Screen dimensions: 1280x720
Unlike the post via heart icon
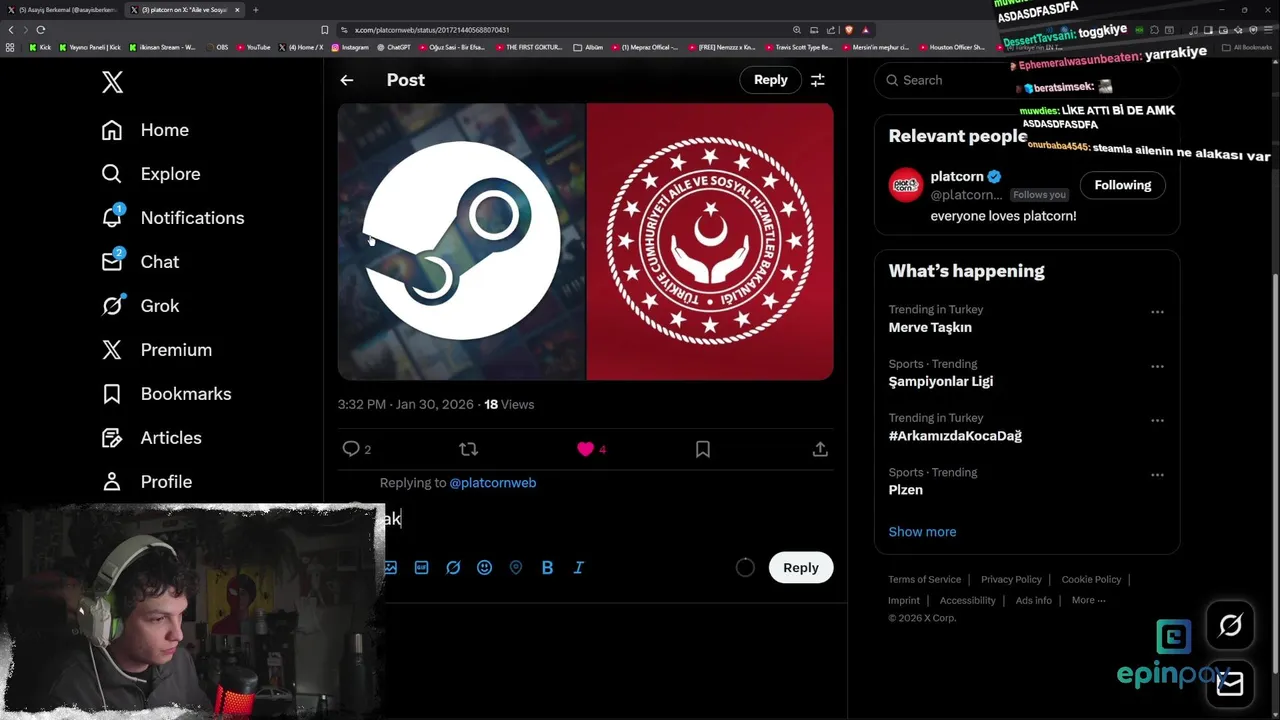tap(585, 449)
